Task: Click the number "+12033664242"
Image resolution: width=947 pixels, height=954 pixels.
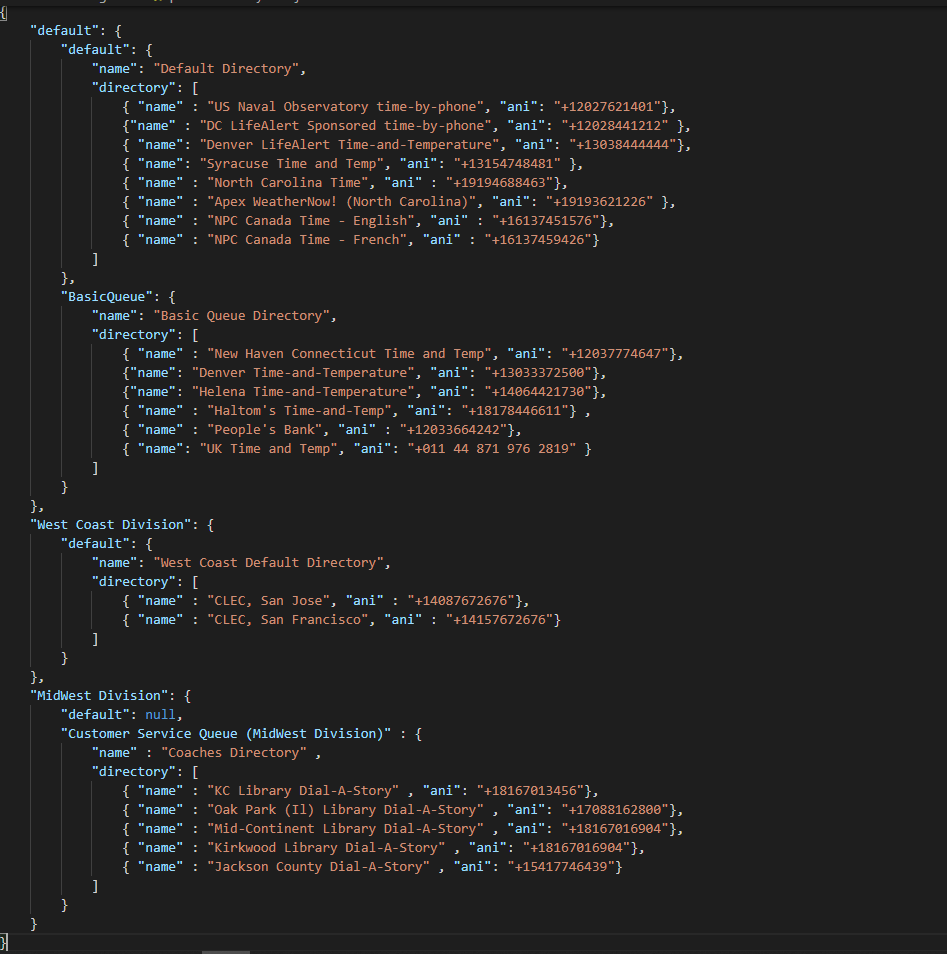Action: 453,430
